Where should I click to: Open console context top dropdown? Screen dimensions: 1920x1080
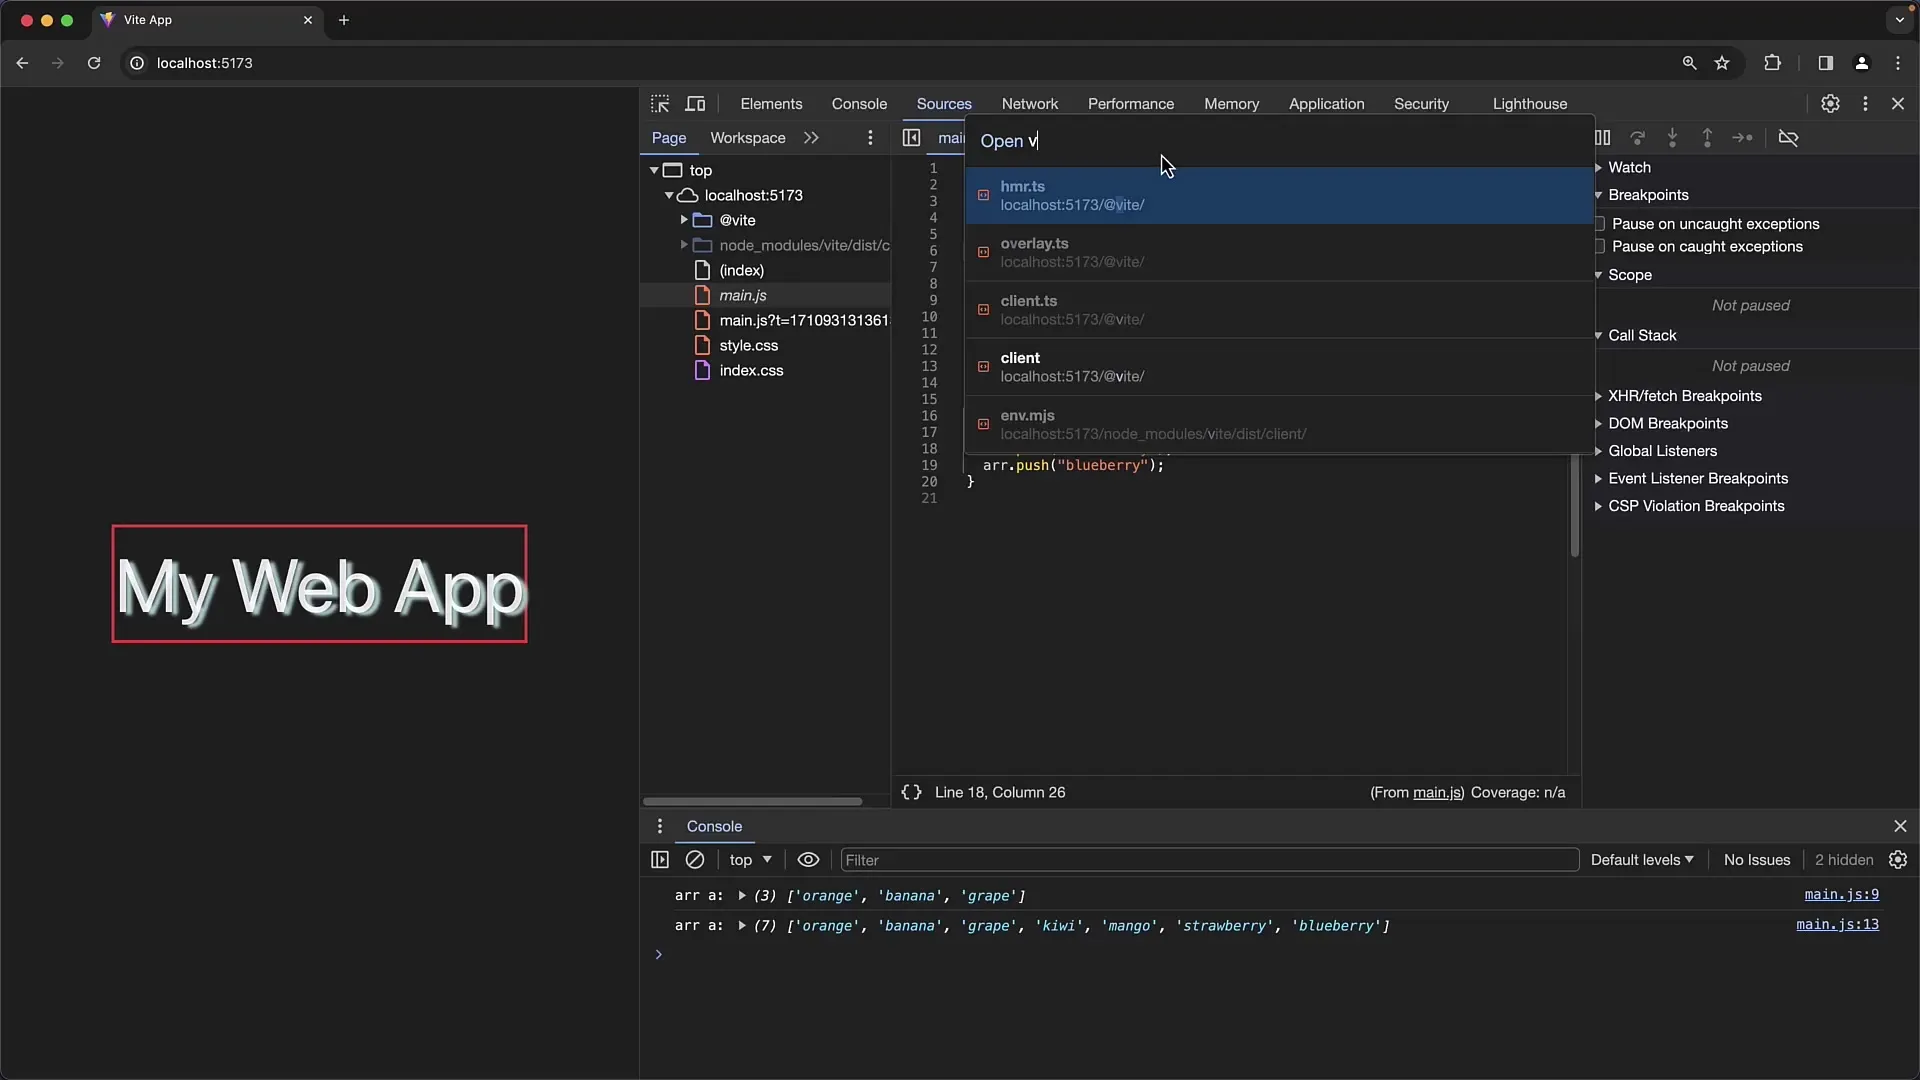pyautogui.click(x=750, y=860)
